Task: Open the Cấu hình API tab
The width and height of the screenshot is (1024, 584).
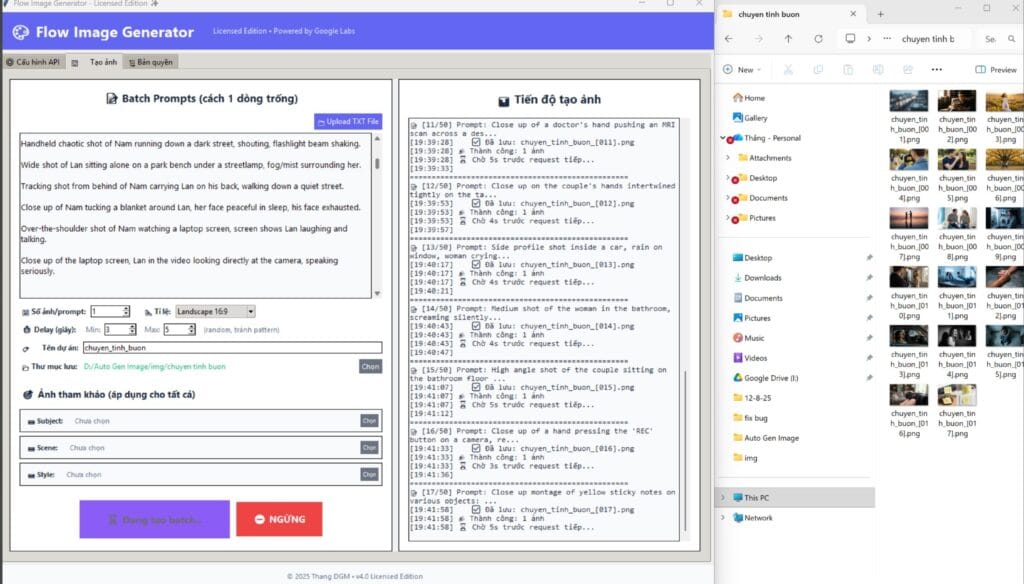Action: coord(33,62)
